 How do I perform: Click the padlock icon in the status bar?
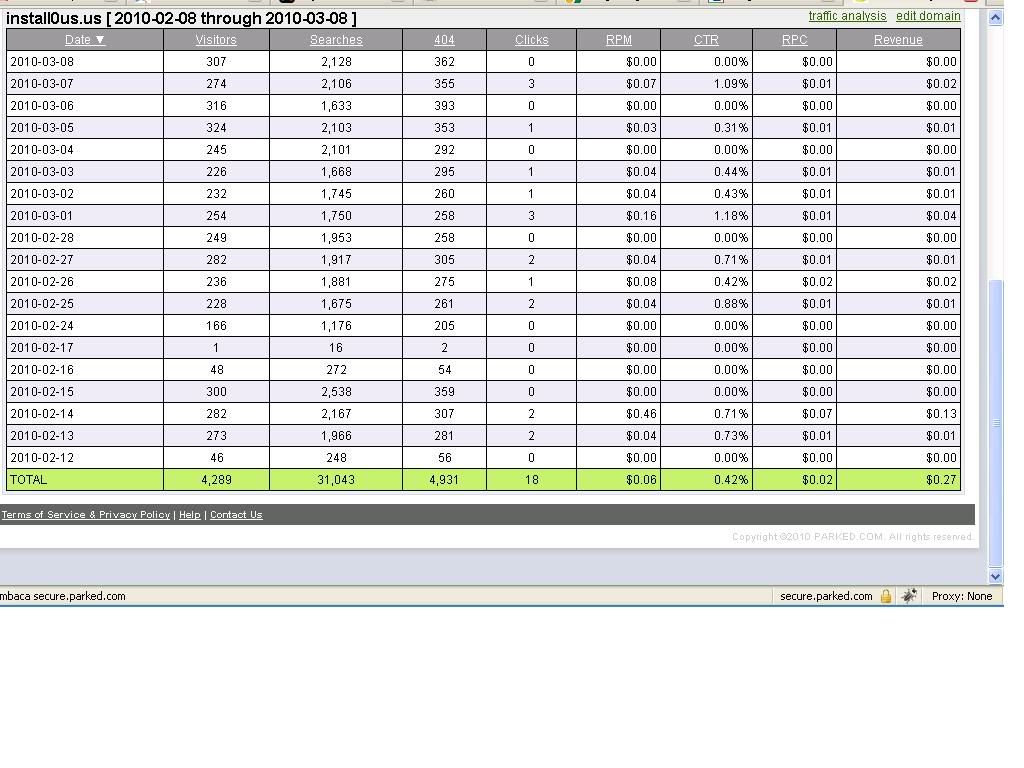(886, 596)
